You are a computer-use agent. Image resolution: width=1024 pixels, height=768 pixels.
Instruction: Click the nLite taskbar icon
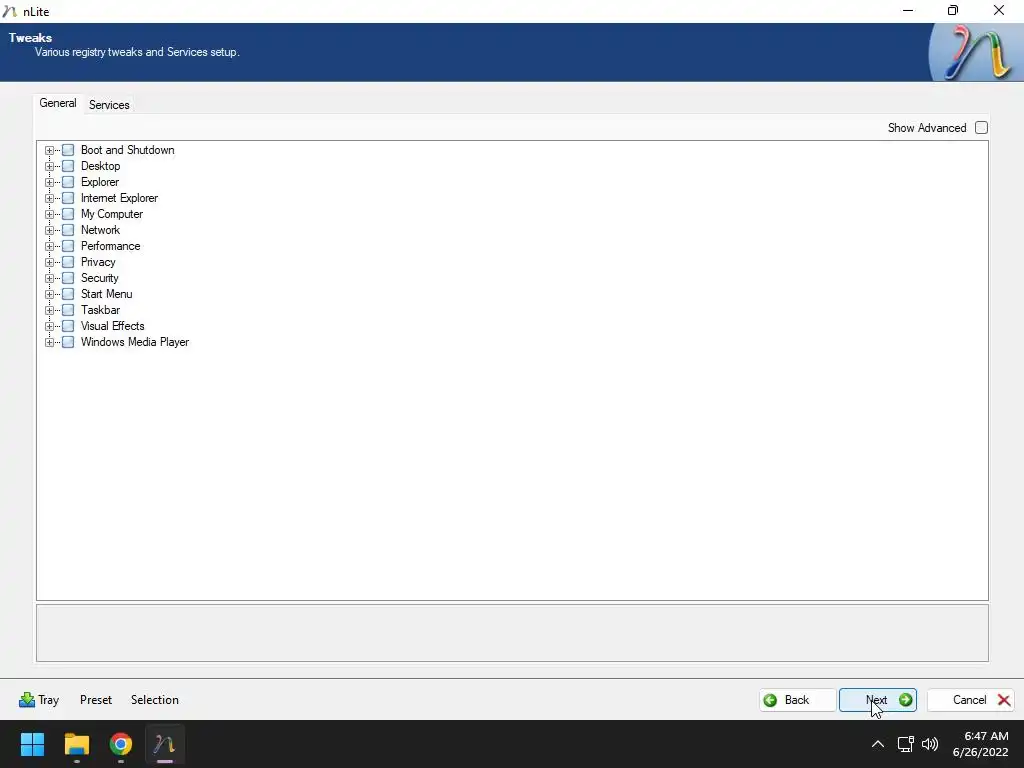(165, 744)
